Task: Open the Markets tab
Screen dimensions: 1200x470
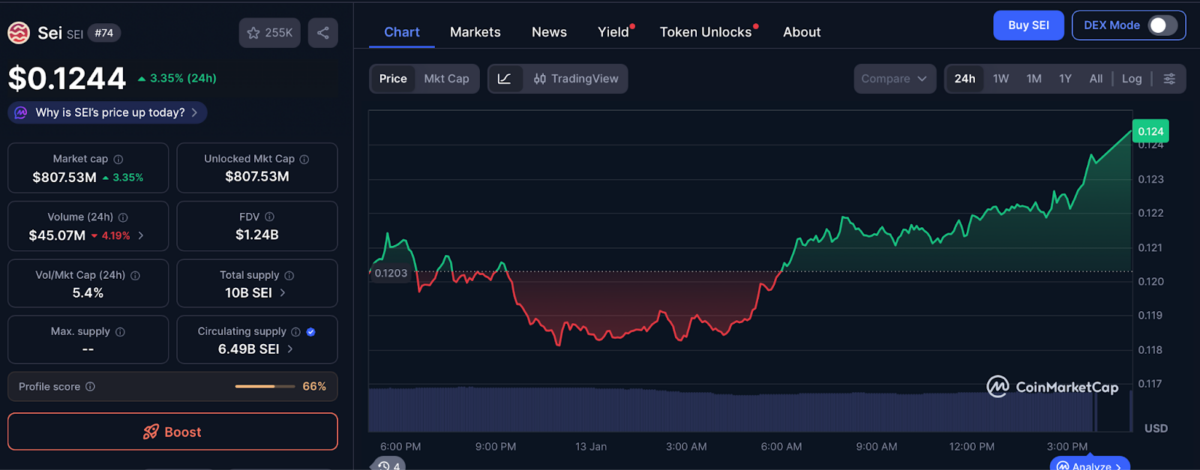Action: [475, 32]
